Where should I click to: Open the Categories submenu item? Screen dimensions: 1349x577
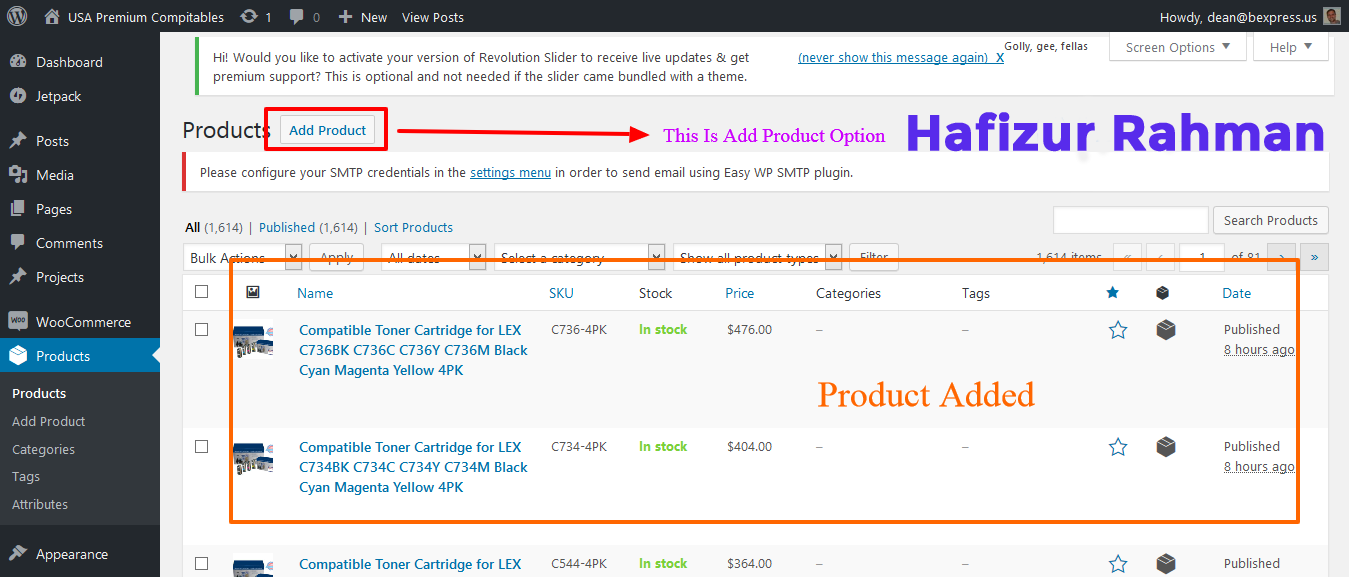[43, 449]
